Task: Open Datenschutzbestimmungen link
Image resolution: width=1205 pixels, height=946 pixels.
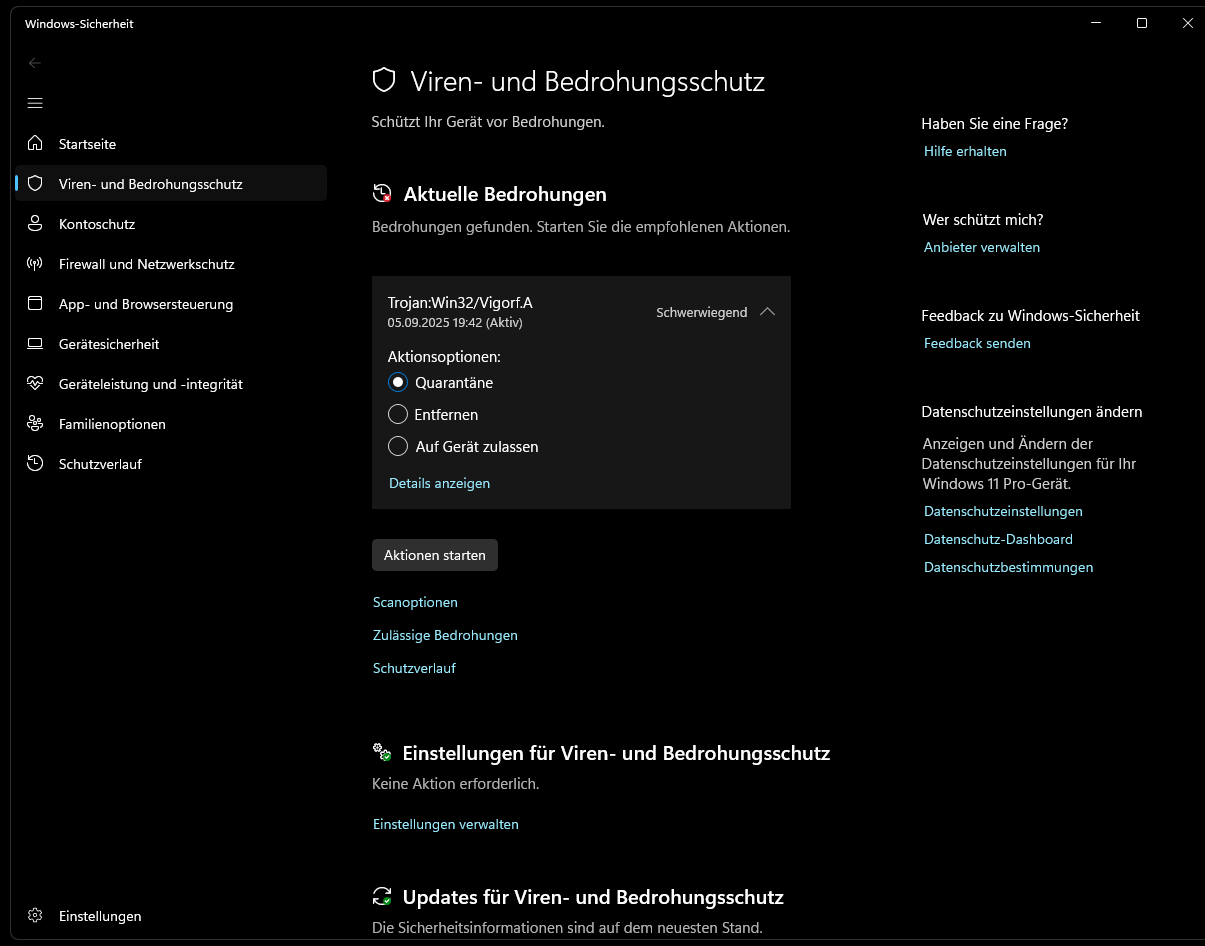Action: pos(1008,567)
